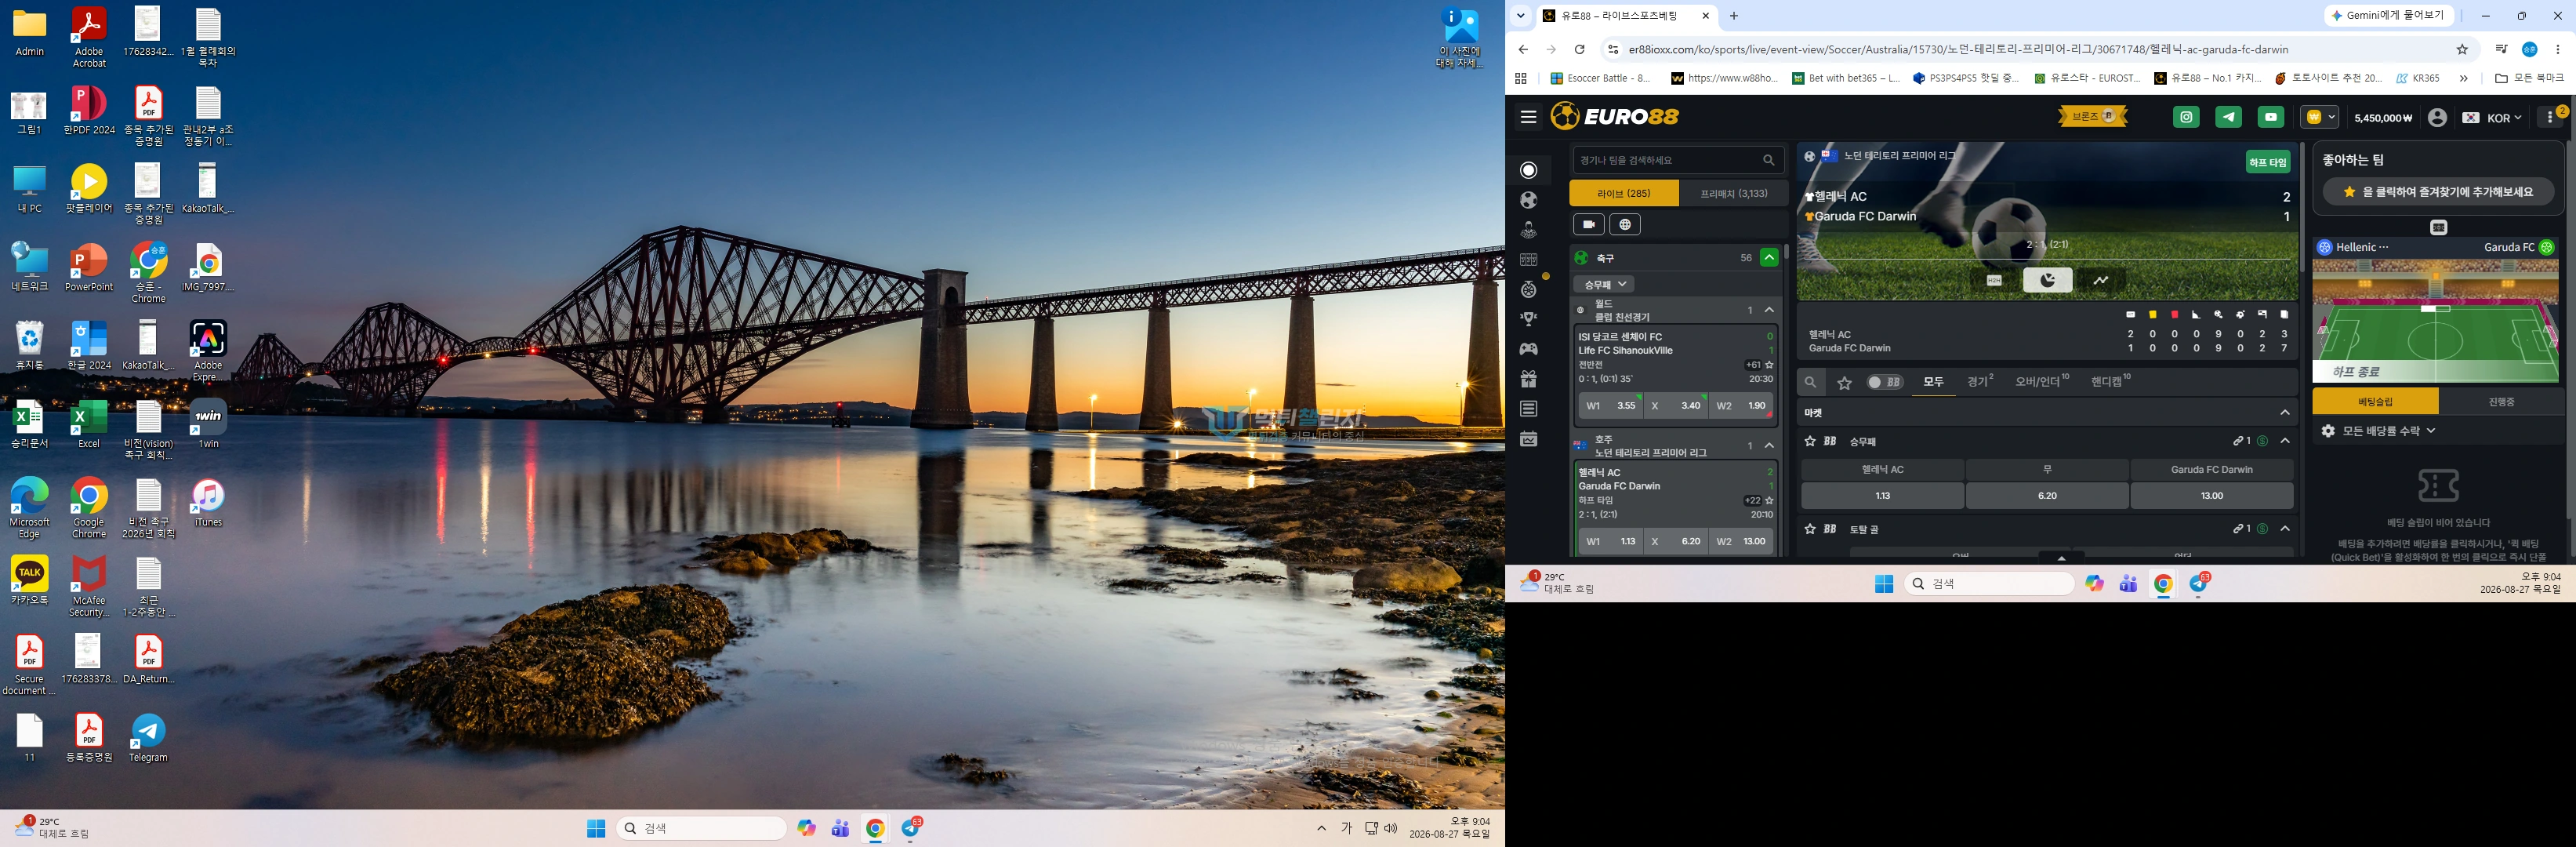Open the gamepad e-sports sidebar icon
The image size is (2576, 847).
1528,349
